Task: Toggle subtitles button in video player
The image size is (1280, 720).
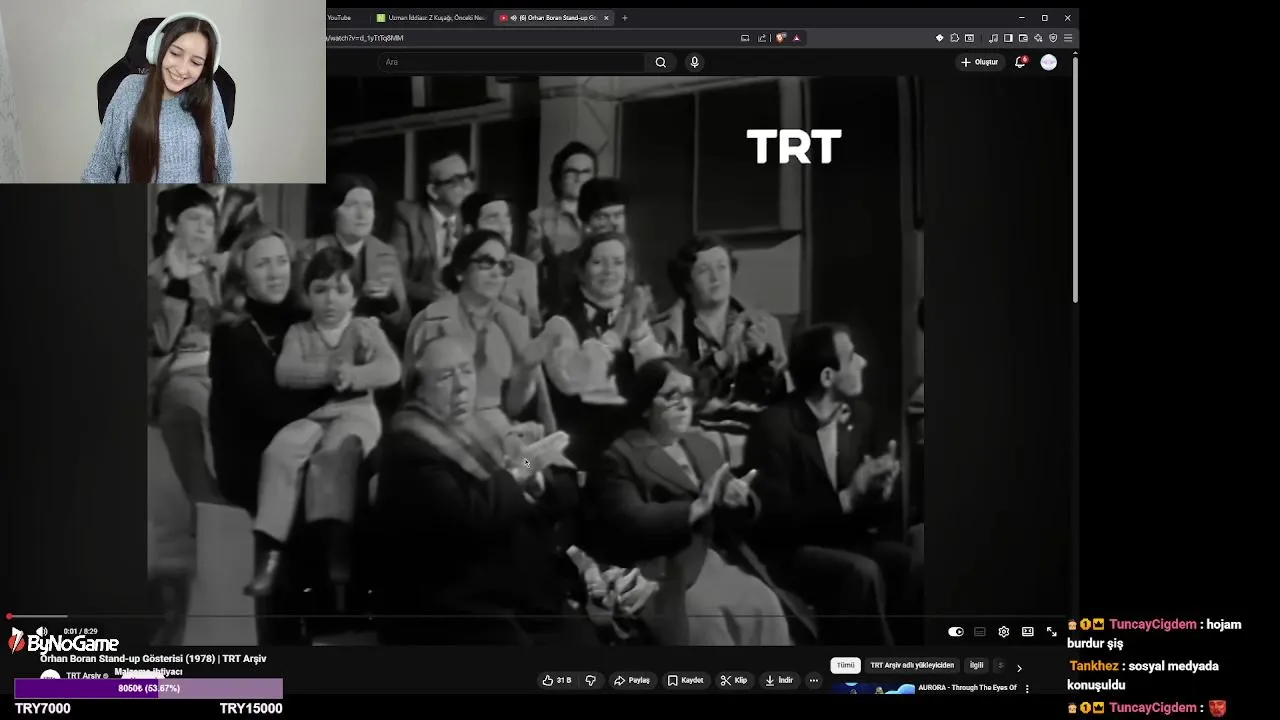Action: point(980,632)
